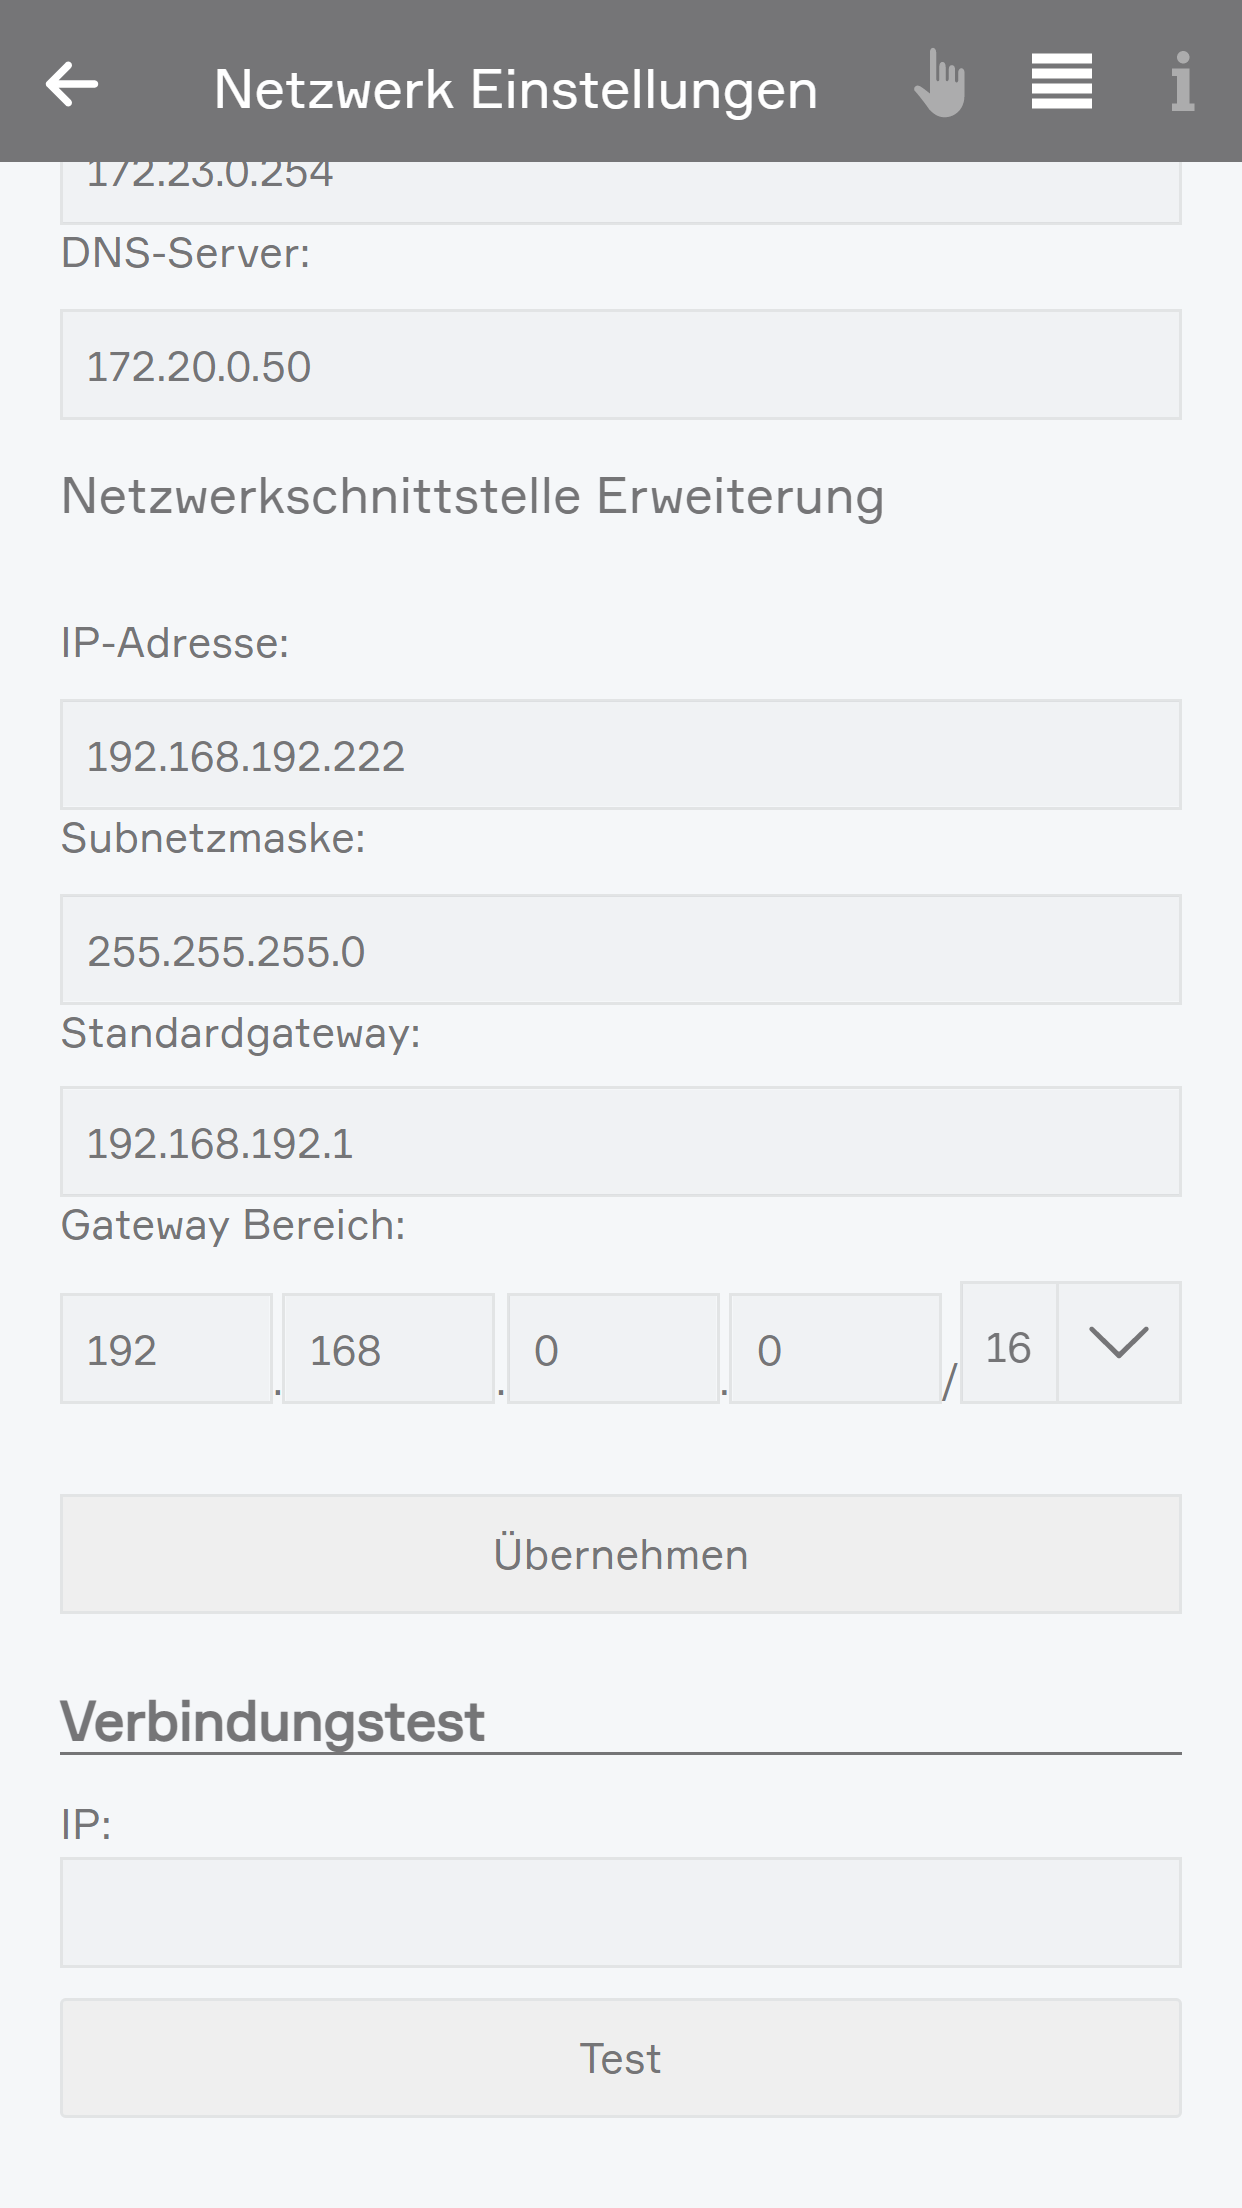Click the Standardgateway field 192.168.192.1

click(x=620, y=1142)
